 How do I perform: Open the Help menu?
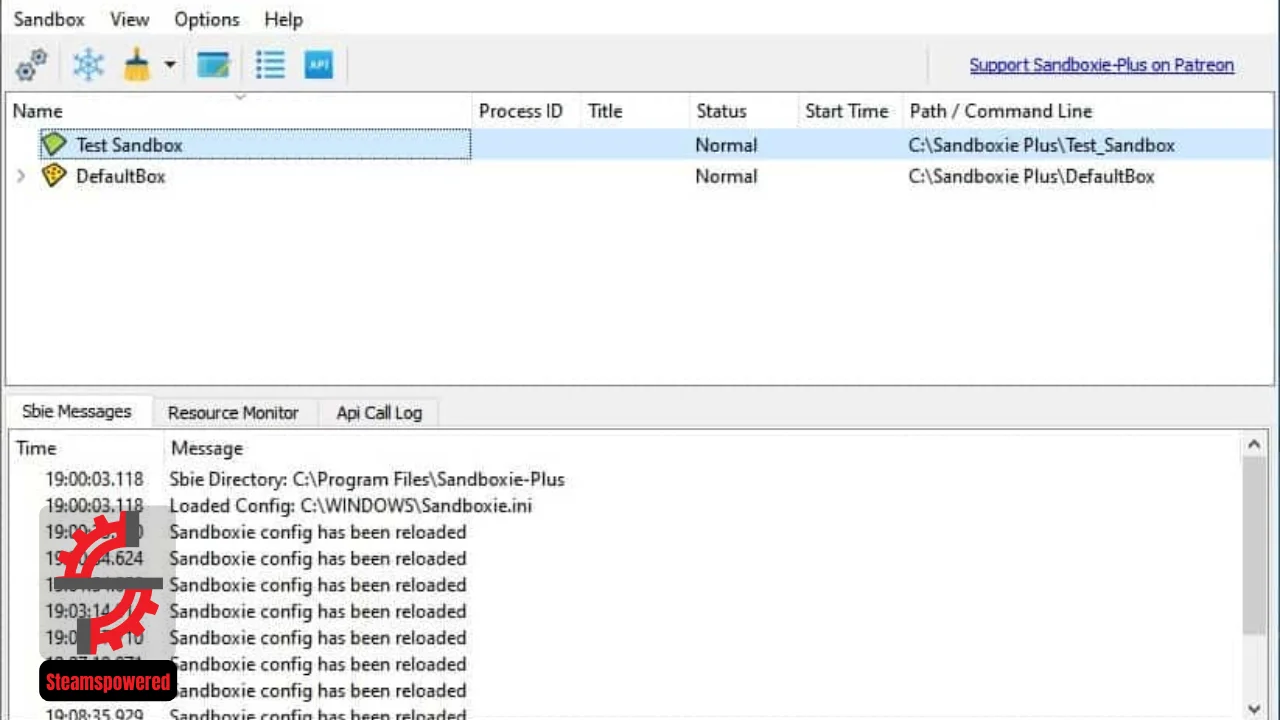tap(283, 19)
